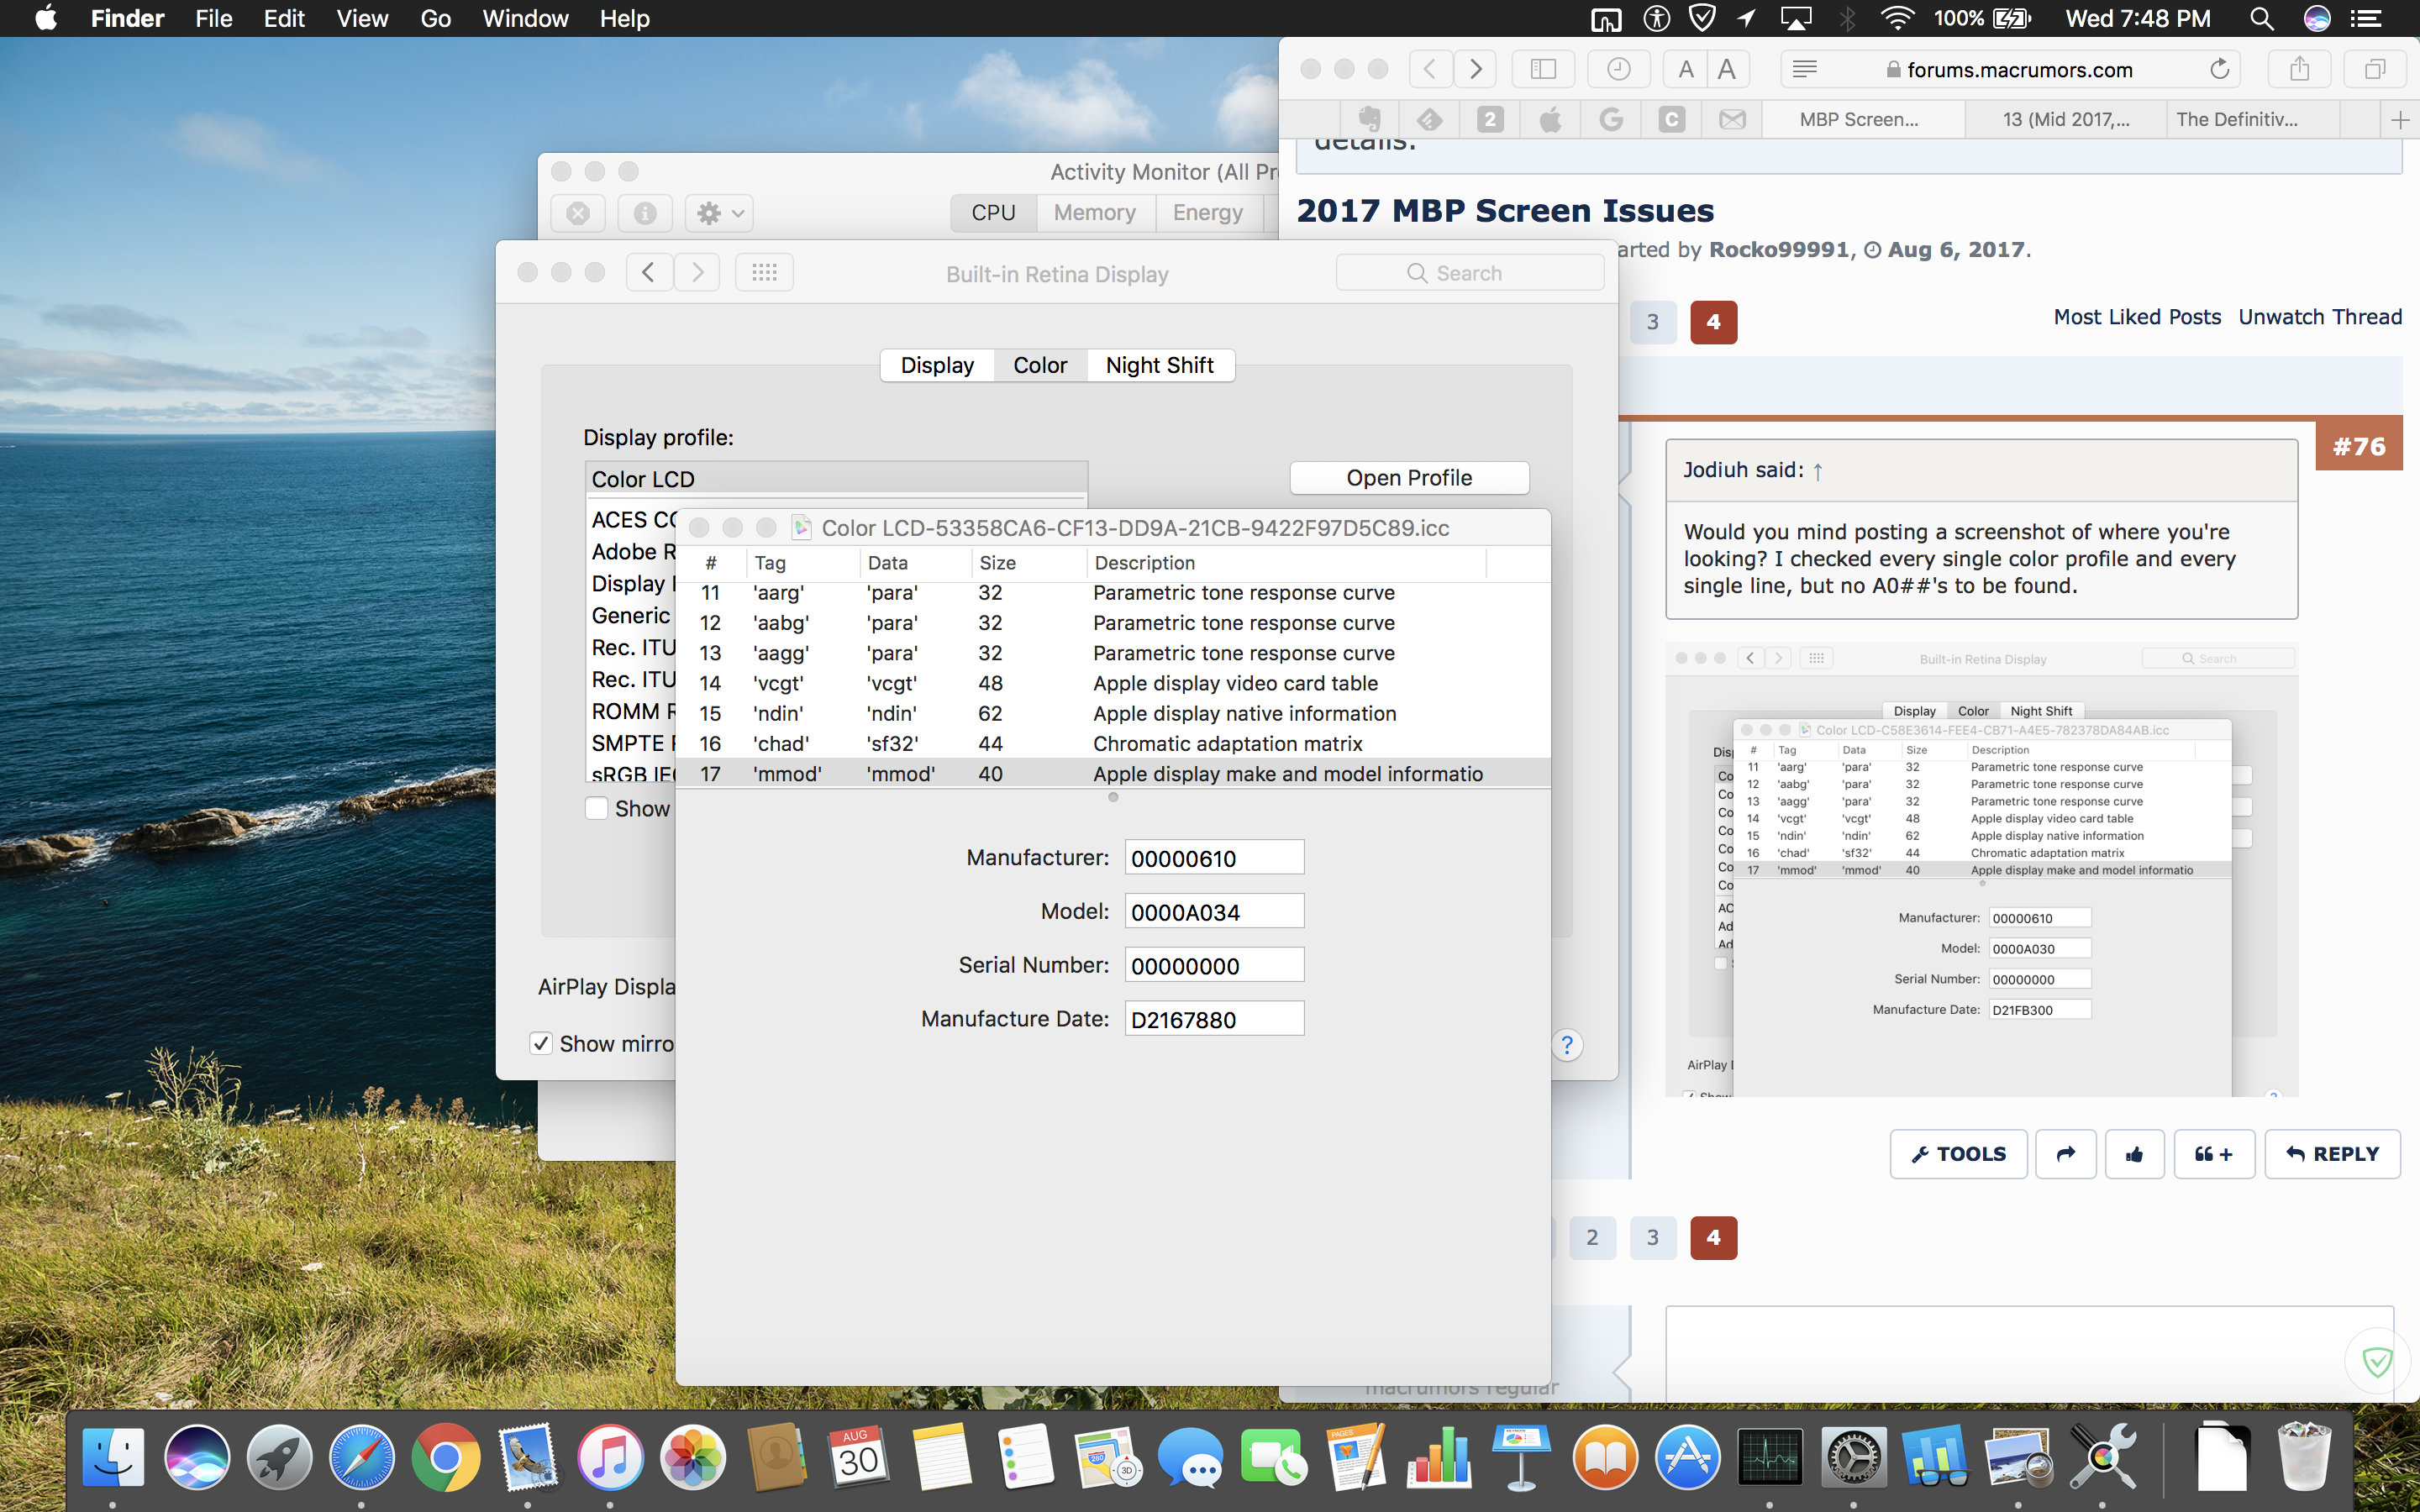
Task: Click the Like thumbs-up icon on post
Action: pyautogui.click(x=2134, y=1154)
